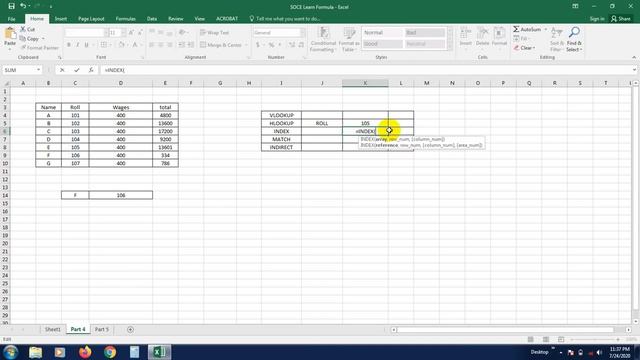Open the Name Box dropdown

click(x=38, y=70)
